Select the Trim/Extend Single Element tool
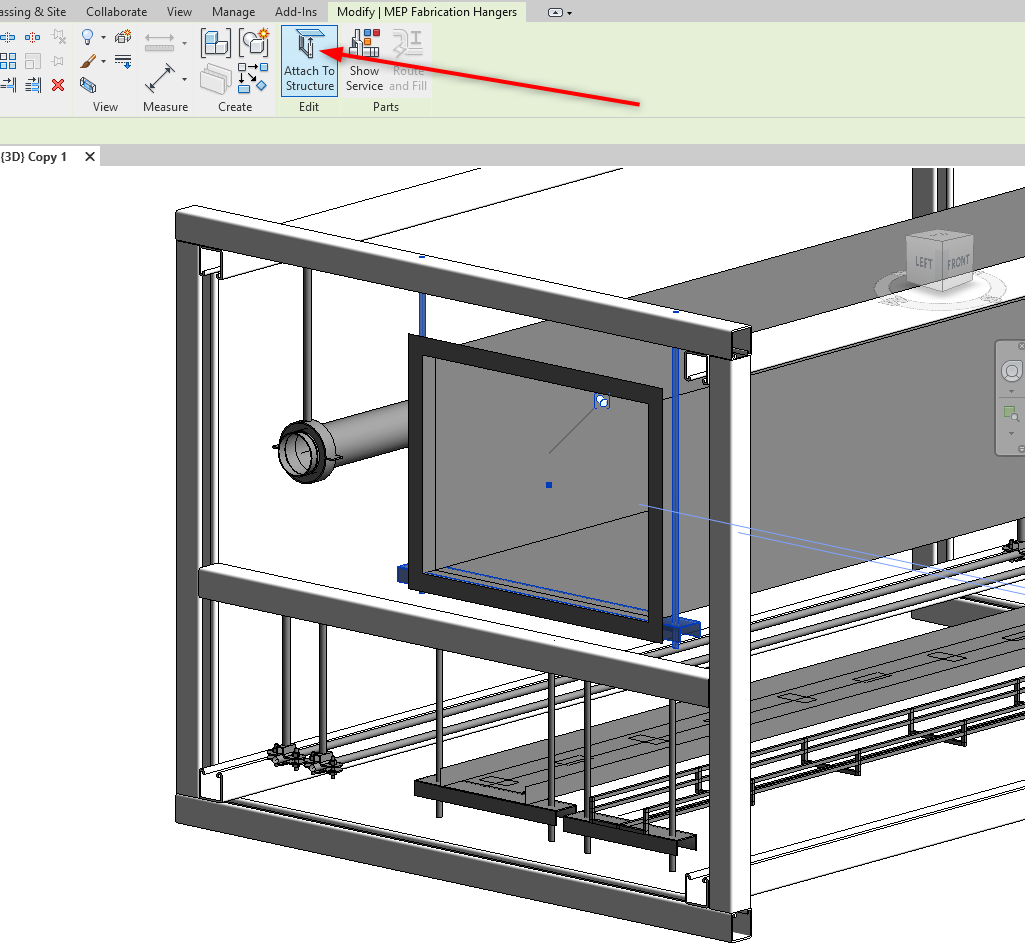This screenshot has width=1025, height=945. [8, 85]
